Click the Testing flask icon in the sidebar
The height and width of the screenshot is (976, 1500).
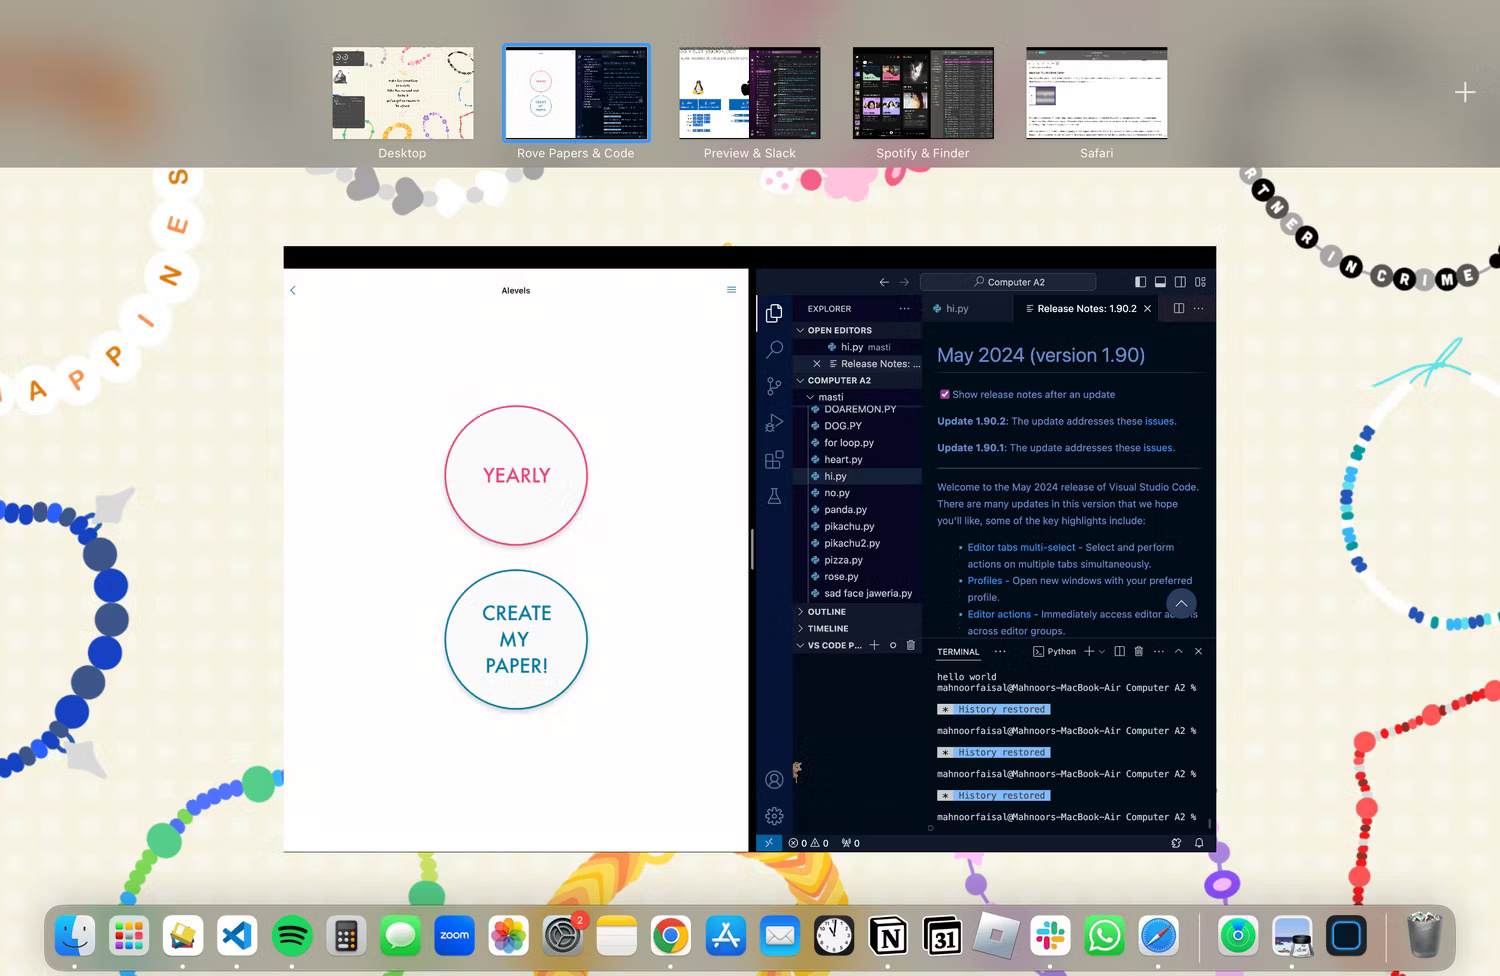tap(773, 497)
